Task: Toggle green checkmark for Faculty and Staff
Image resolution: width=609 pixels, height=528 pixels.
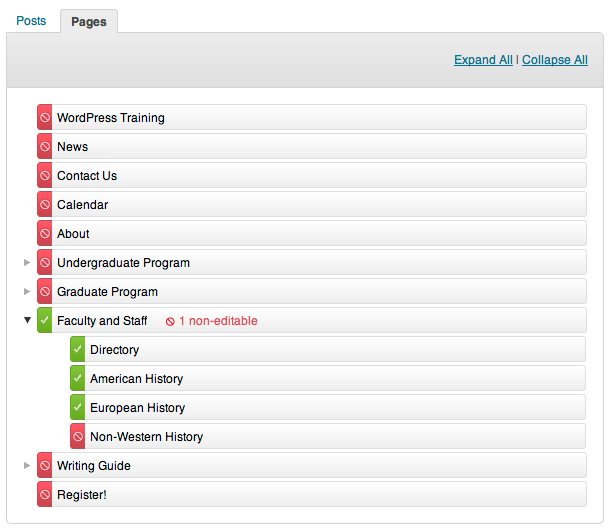Action: [x=45, y=320]
